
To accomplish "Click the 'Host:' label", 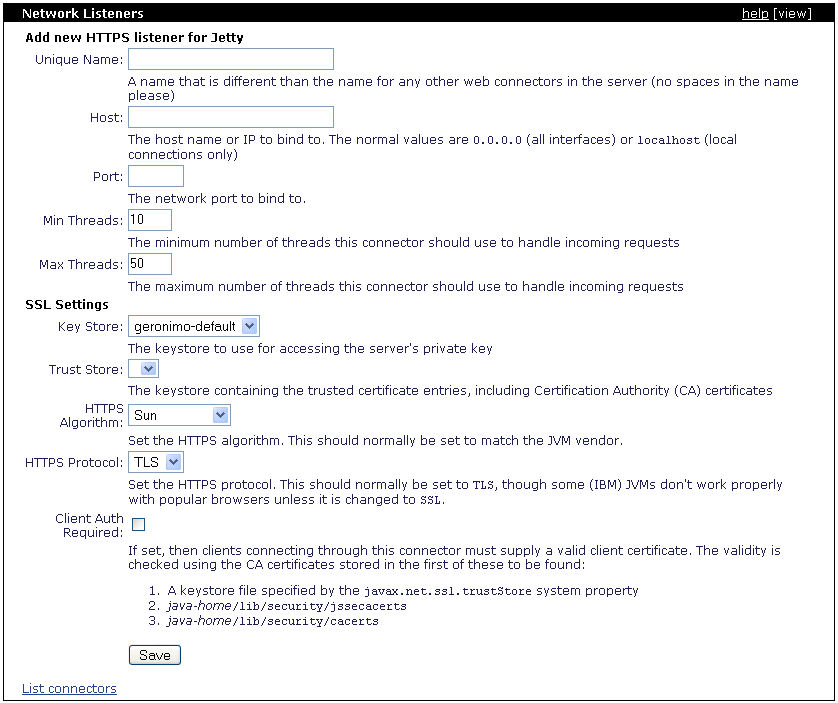I will pyautogui.click(x=106, y=118).
